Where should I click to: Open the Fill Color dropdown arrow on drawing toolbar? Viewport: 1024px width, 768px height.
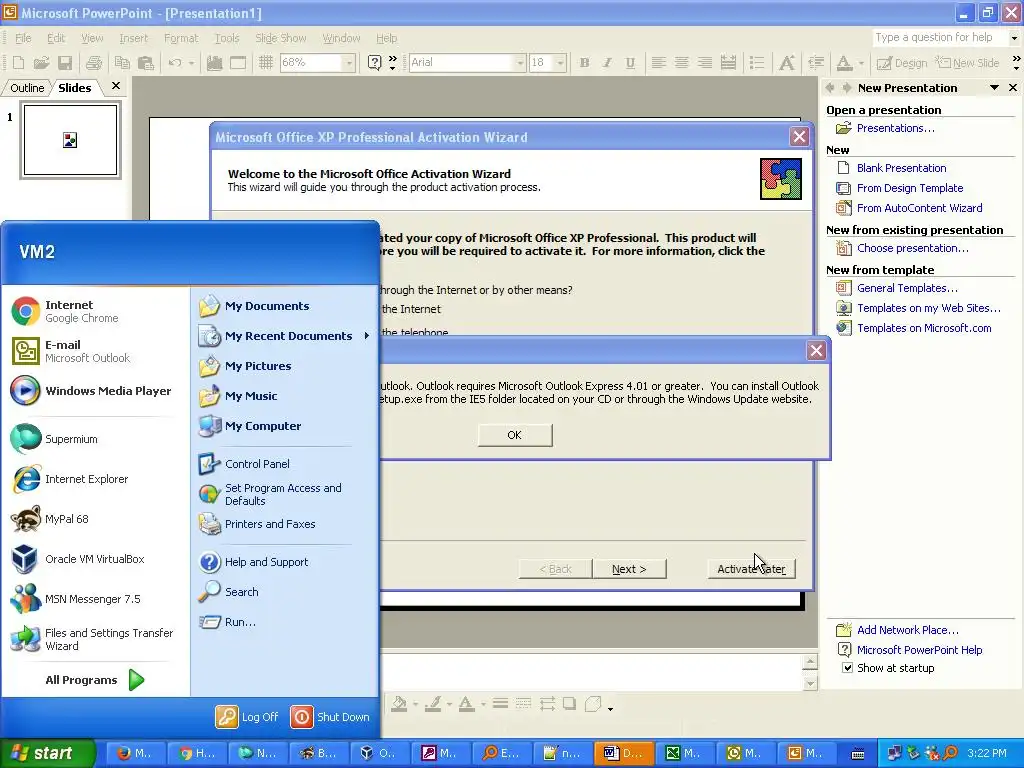click(415, 704)
